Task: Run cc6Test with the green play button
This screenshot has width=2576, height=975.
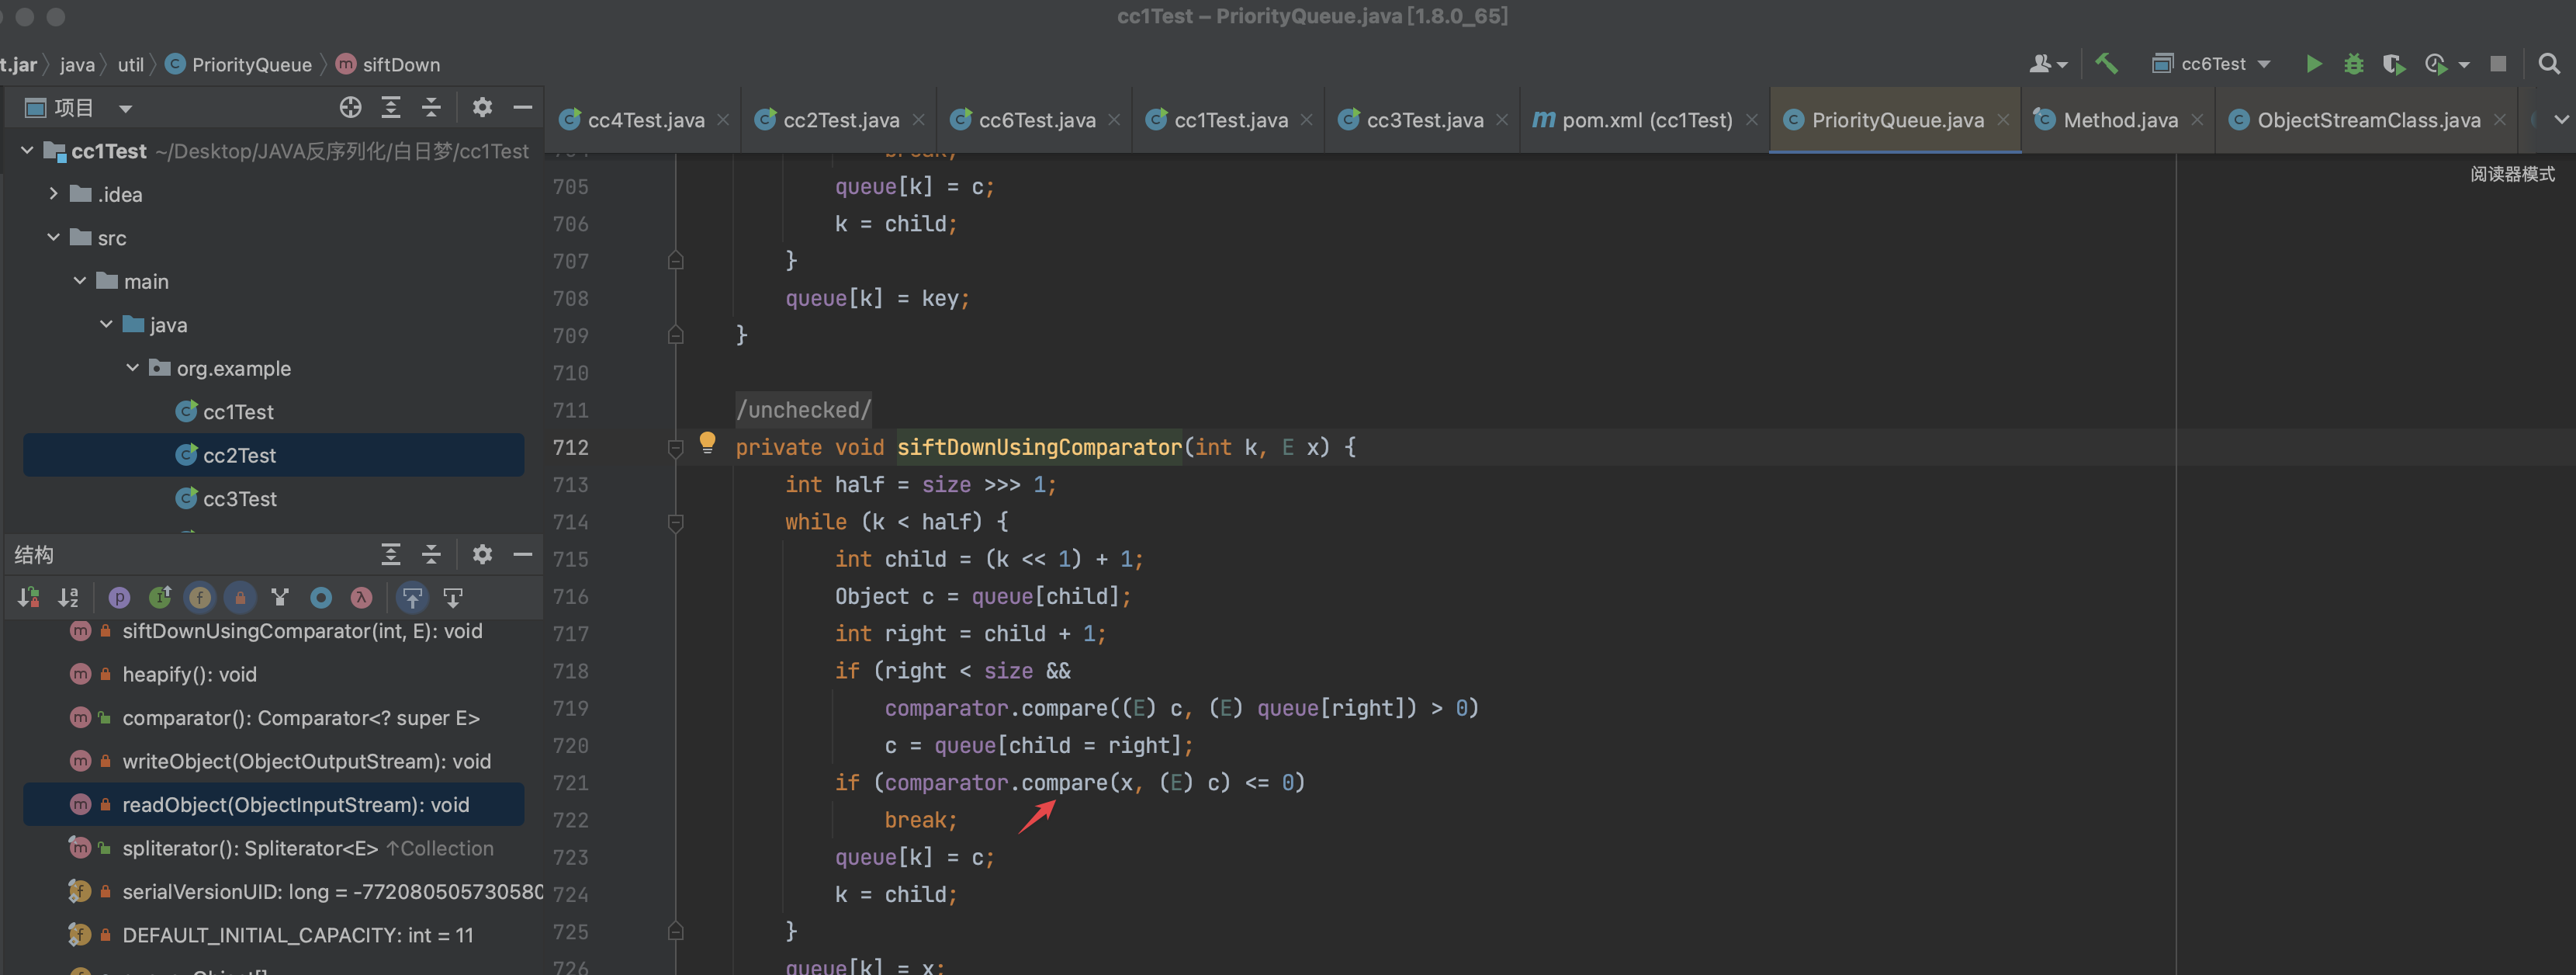Action: [x=2313, y=64]
